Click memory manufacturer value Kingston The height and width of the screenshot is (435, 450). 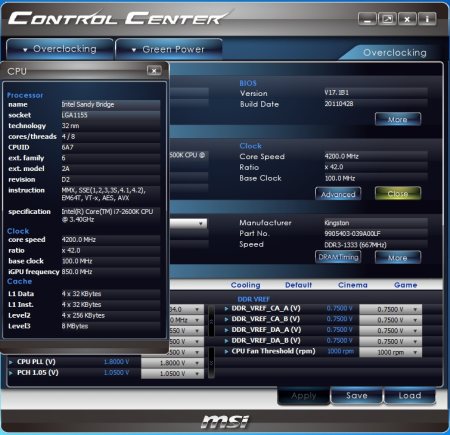337,223
